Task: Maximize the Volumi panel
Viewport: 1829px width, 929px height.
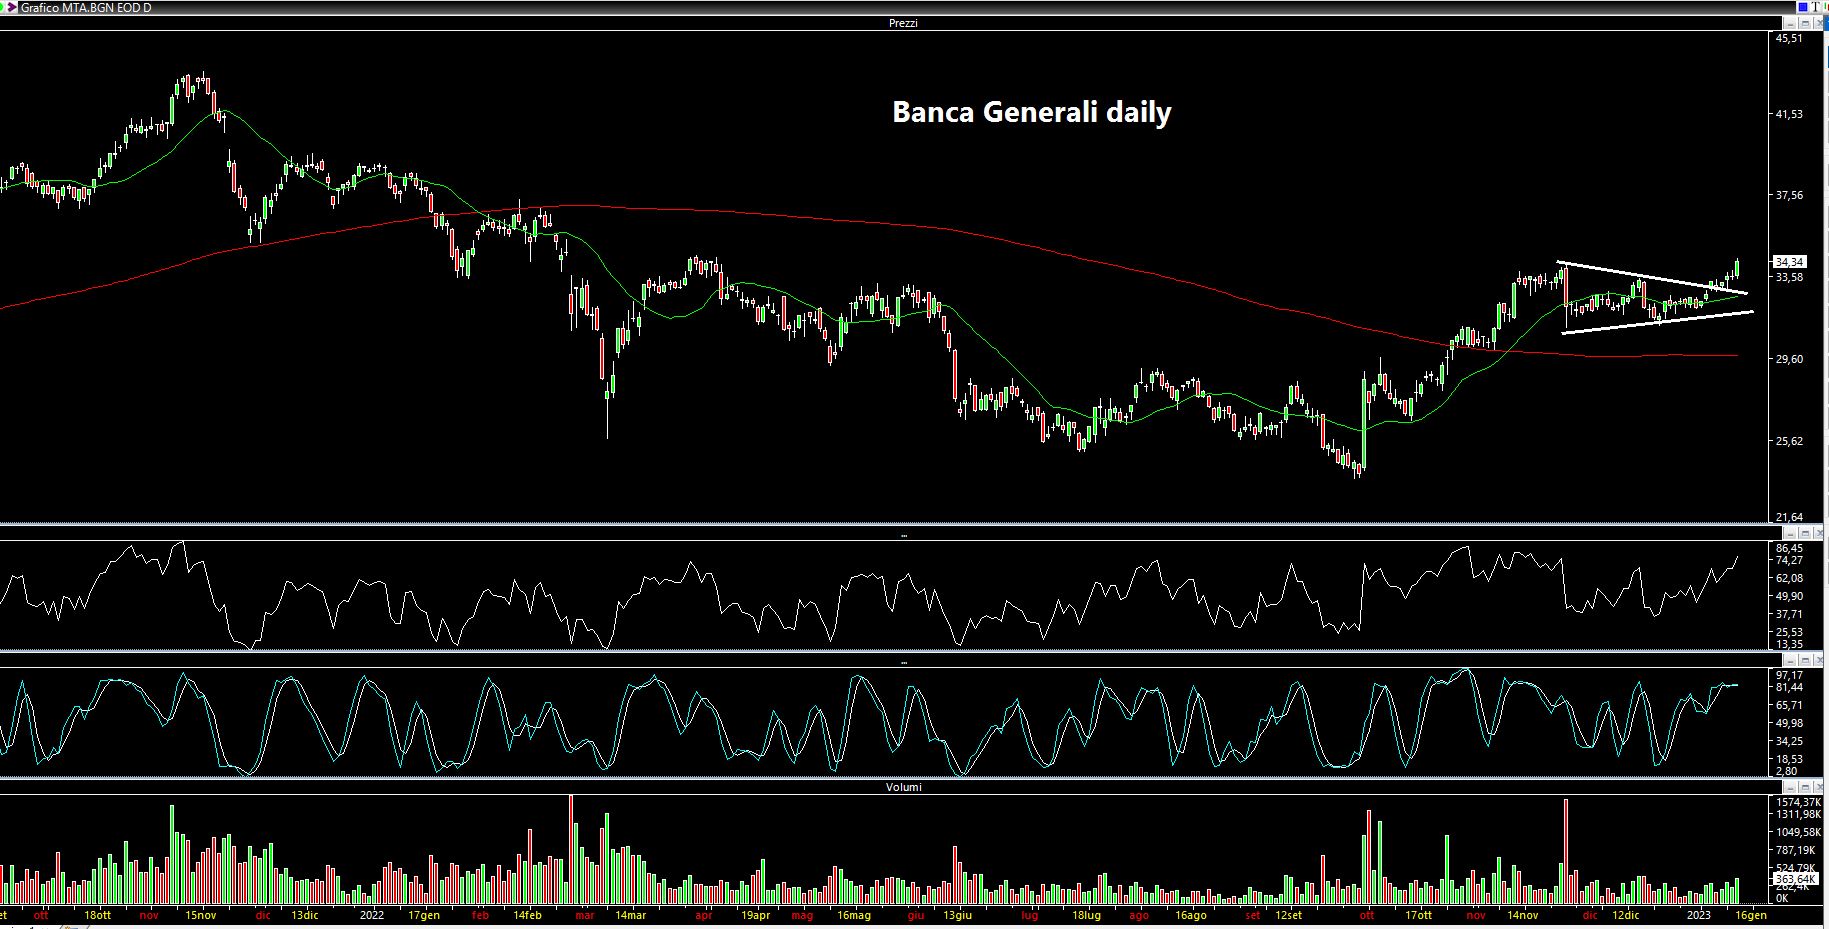Action: [1805, 787]
